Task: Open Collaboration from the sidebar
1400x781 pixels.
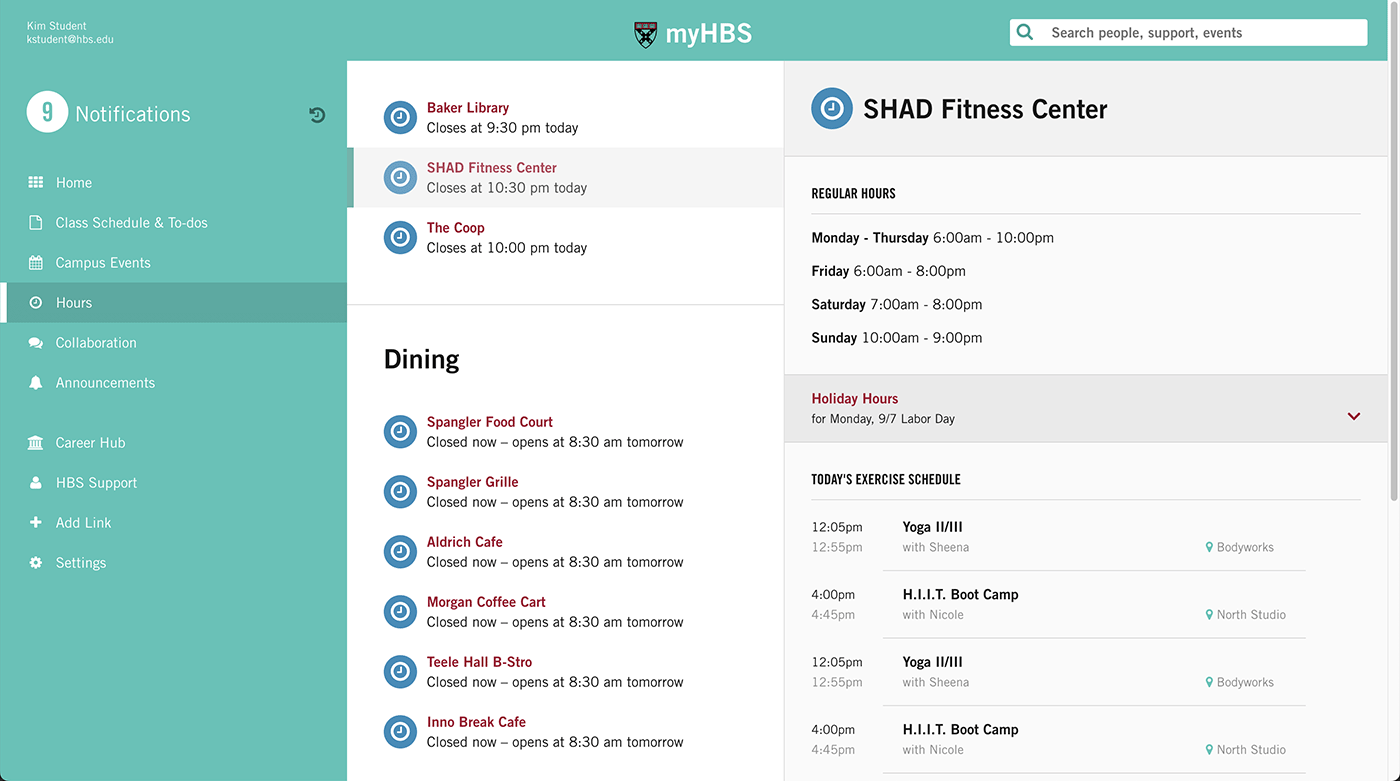Action: [x=96, y=342]
